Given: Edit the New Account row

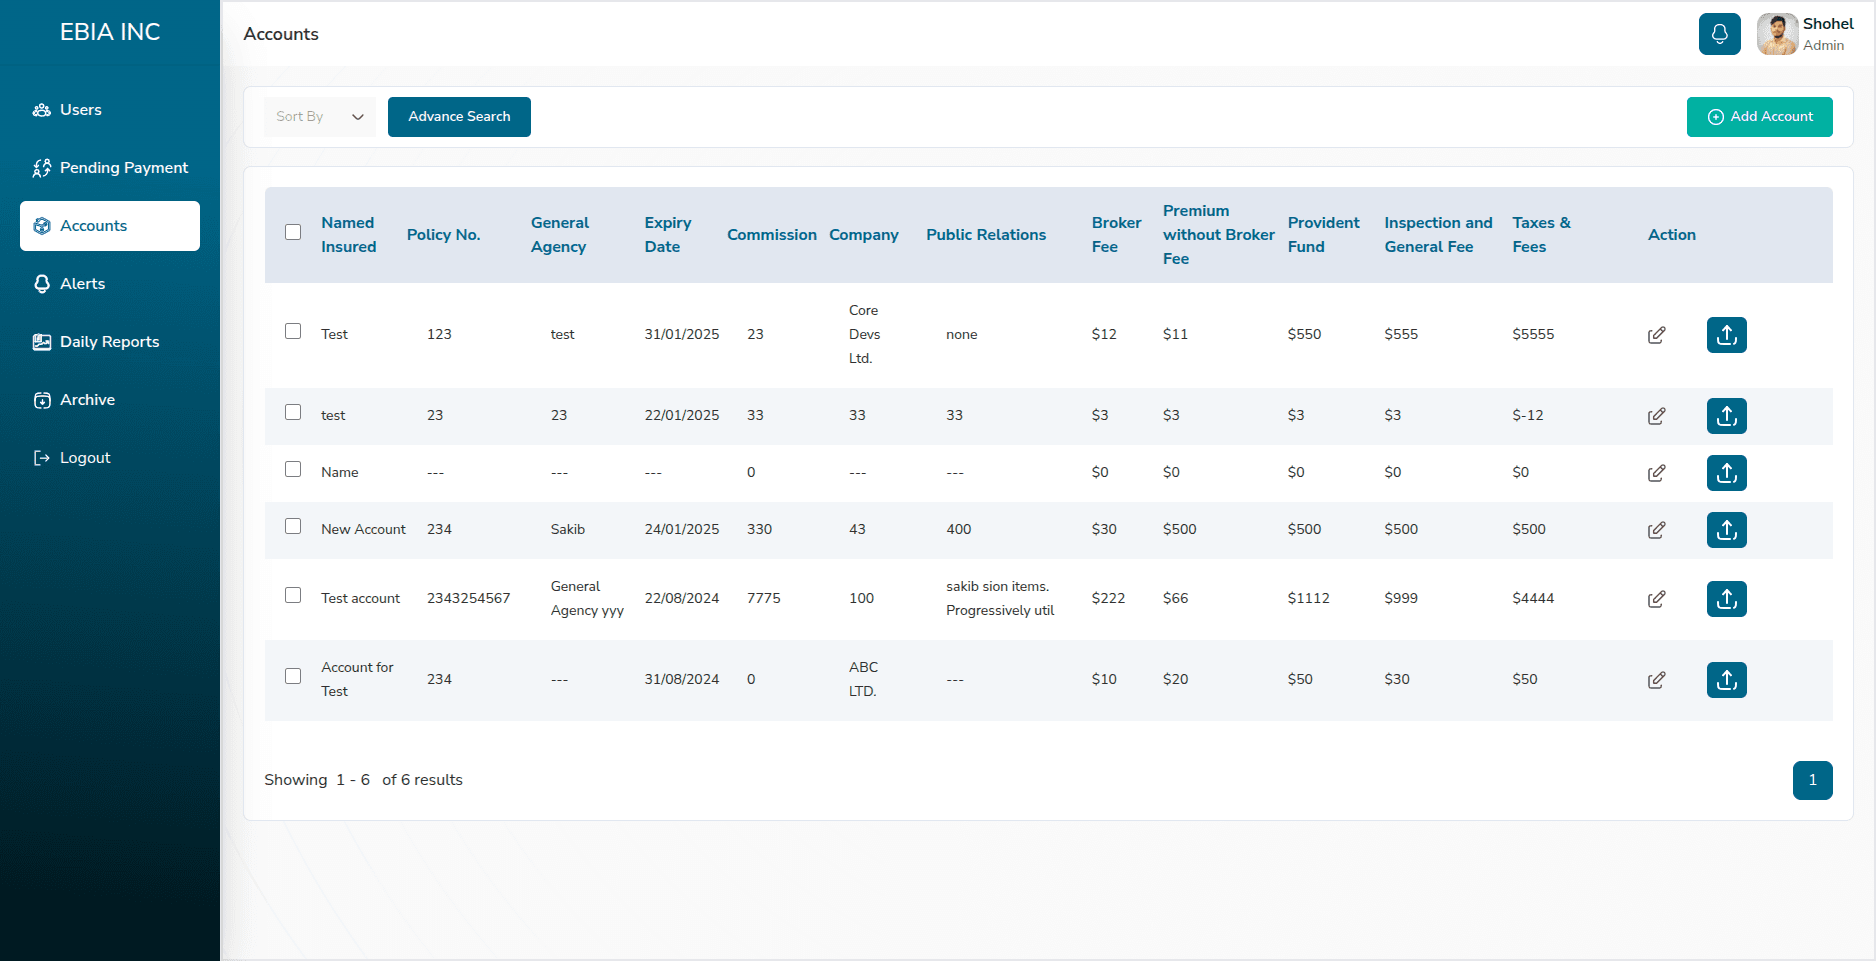Looking at the screenshot, I should (x=1656, y=530).
